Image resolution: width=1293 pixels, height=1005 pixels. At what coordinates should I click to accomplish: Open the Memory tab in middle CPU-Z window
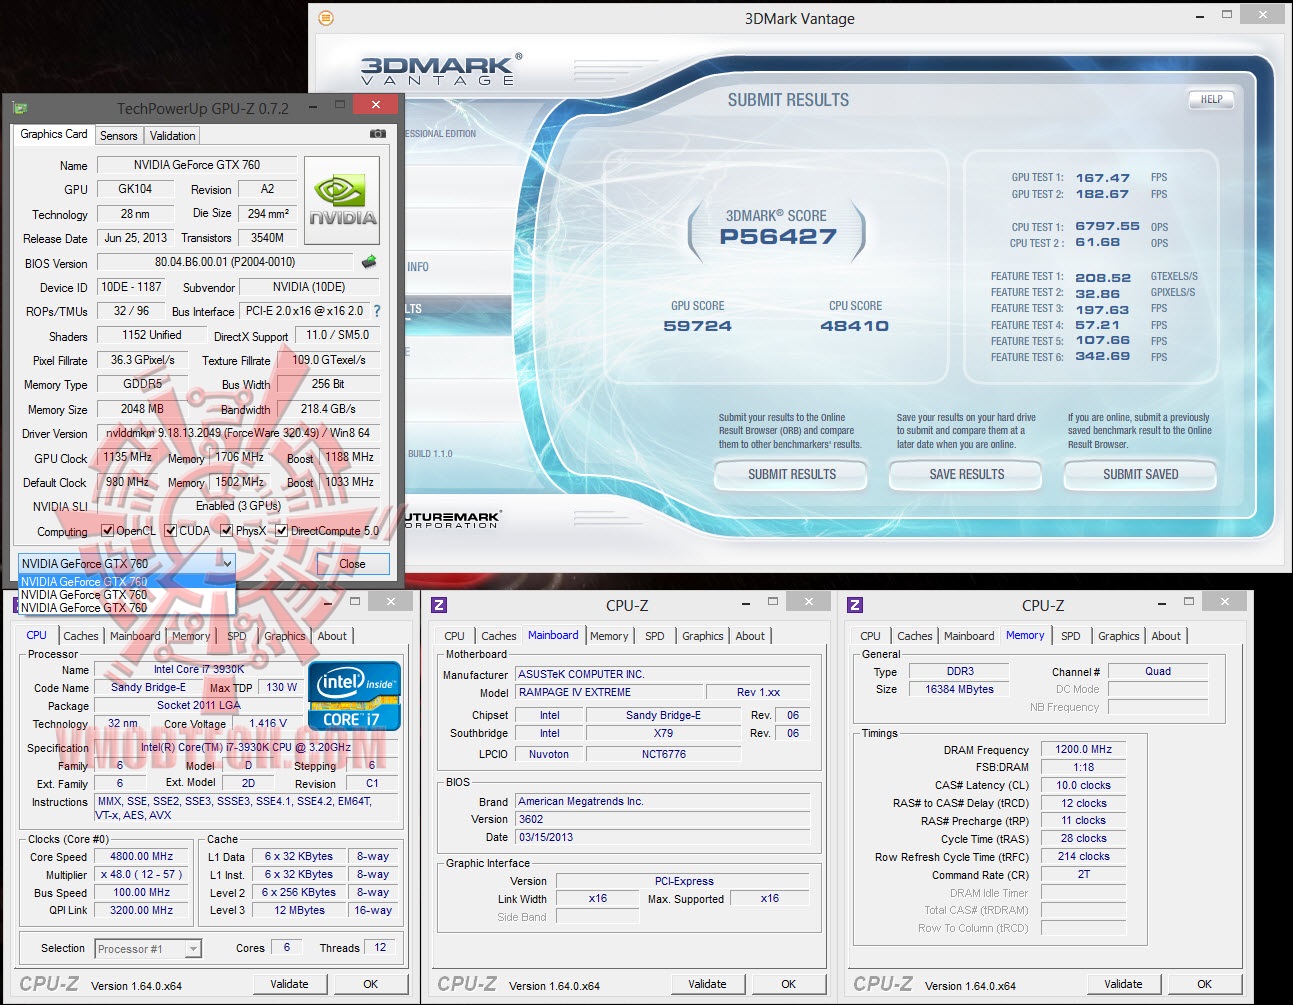(x=609, y=636)
